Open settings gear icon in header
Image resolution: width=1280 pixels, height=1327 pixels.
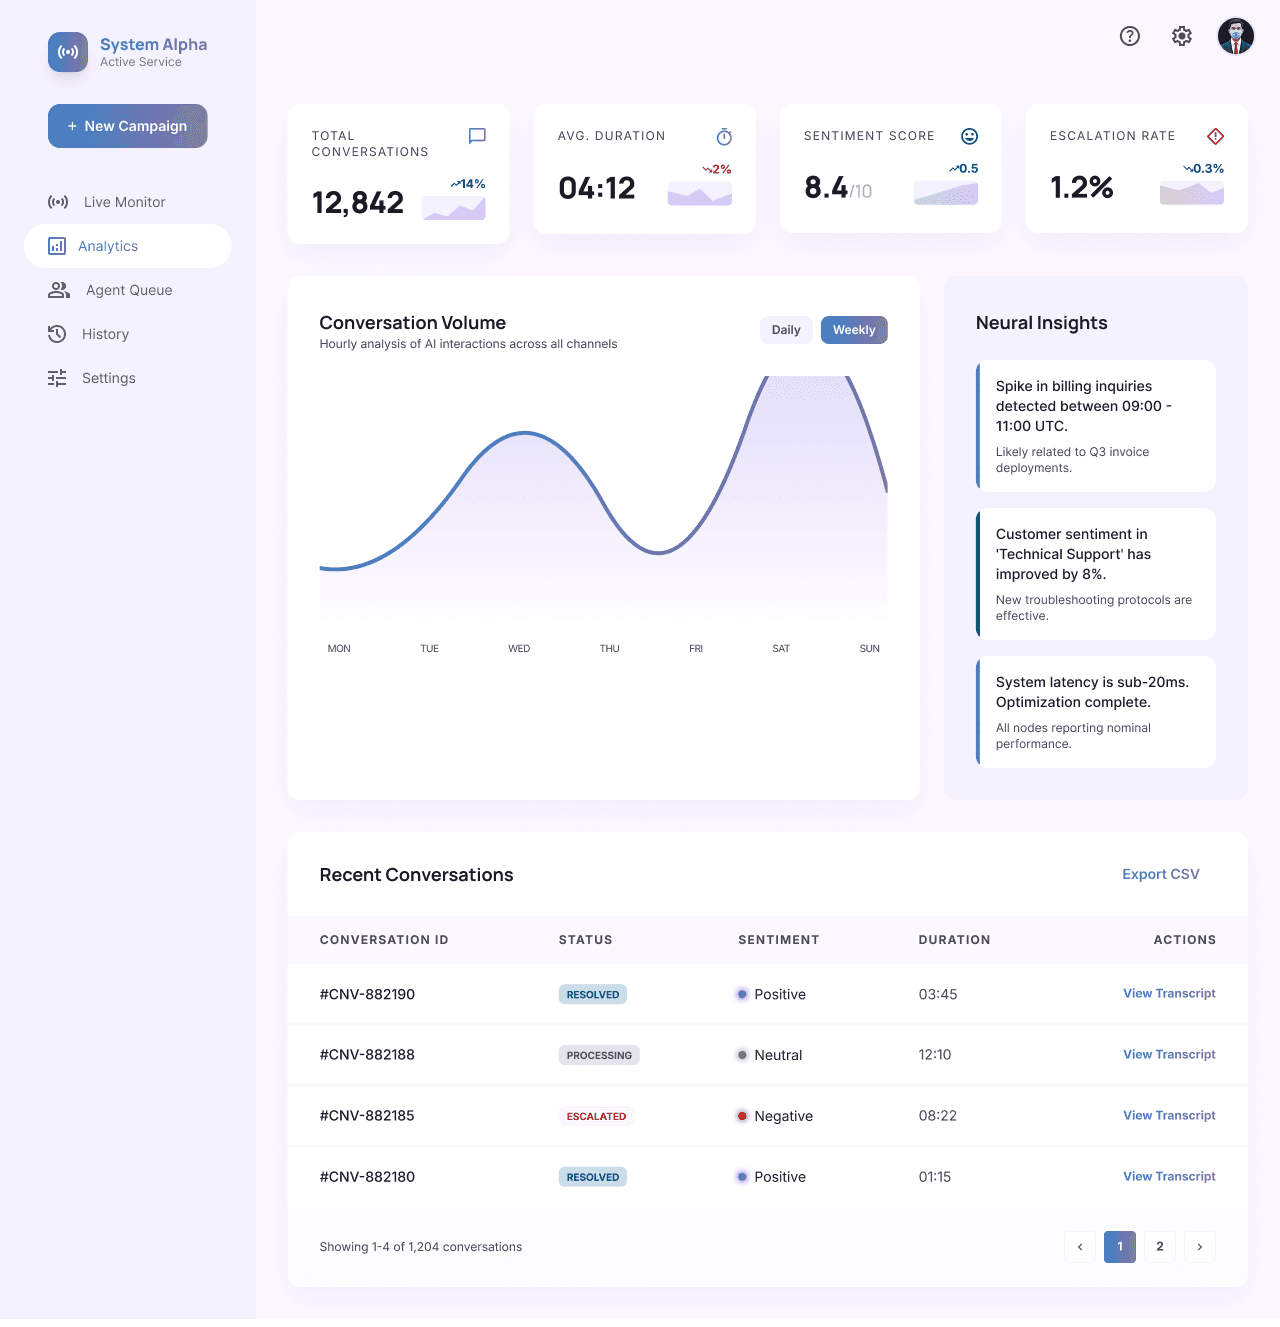coord(1182,36)
